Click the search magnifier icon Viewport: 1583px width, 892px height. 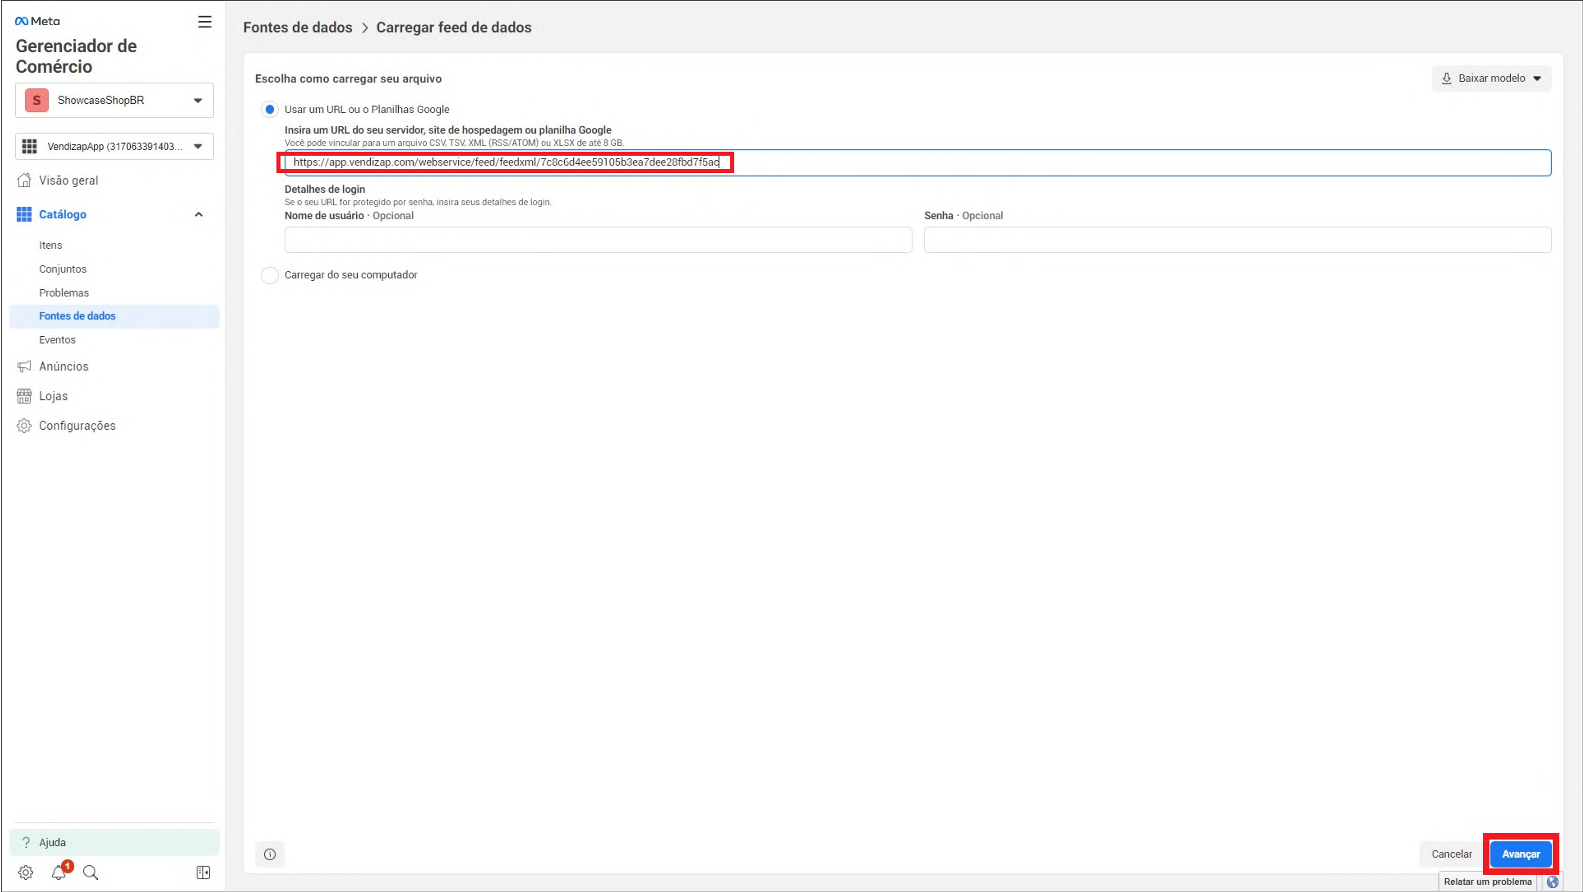click(91, 872)
